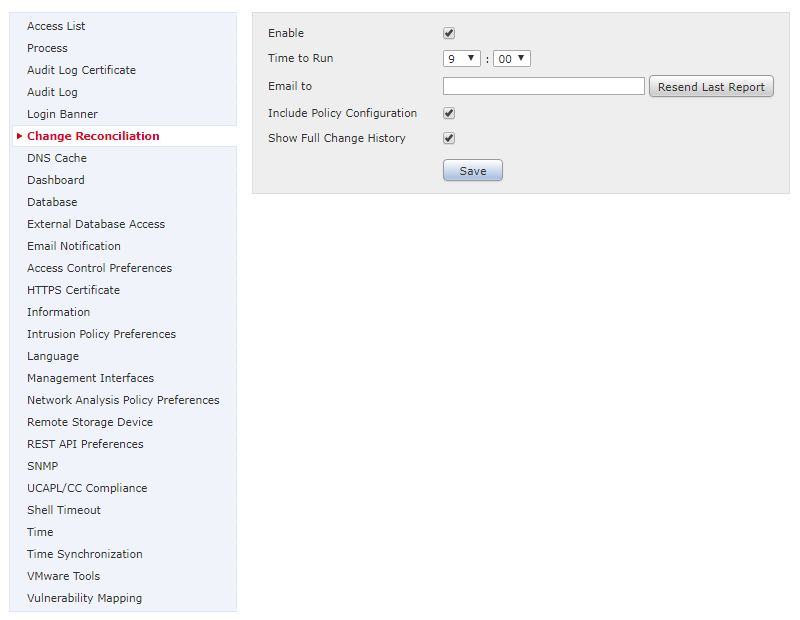Viewport: 800px width, 620px height.
Task: Go to Audit Log settings
Action: (x=52, y=92)
